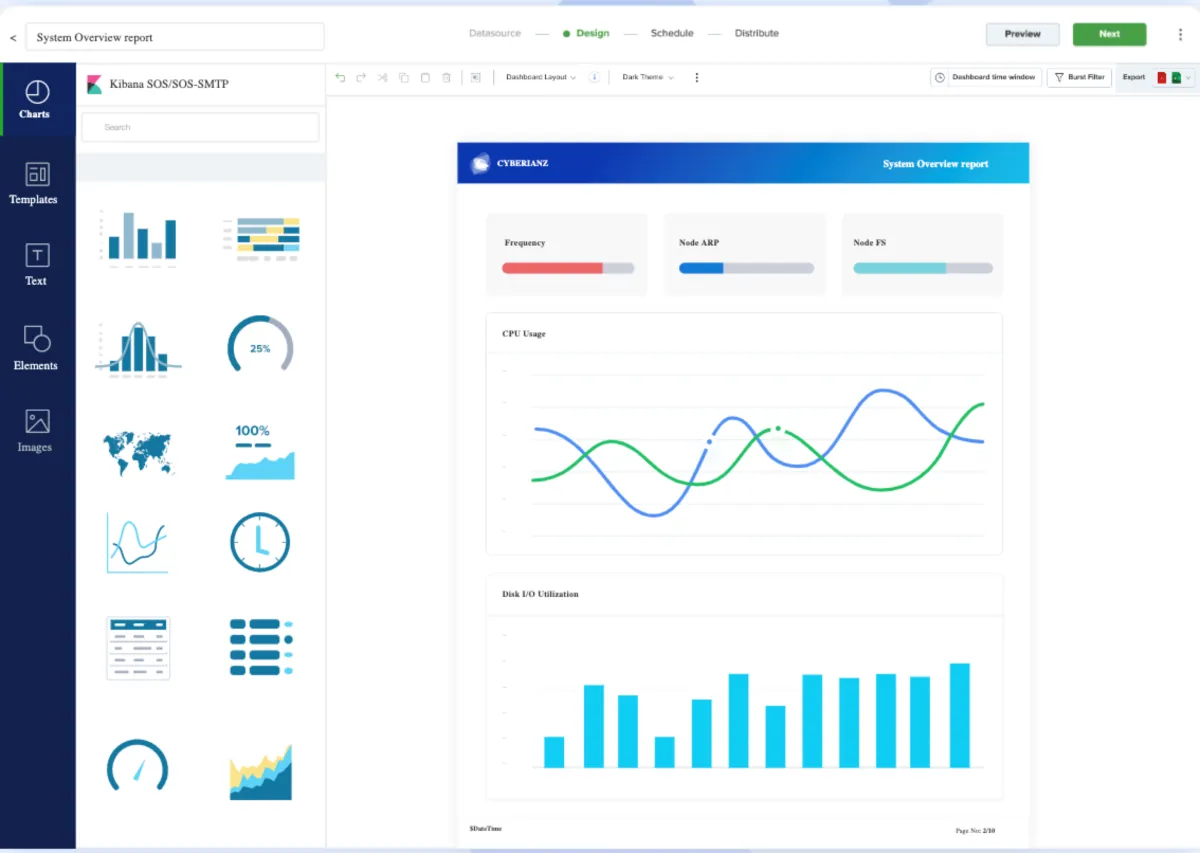Screen dimensions: 1200x853
Task: Go to the Distribute step
Action: (x=757, y=33)
